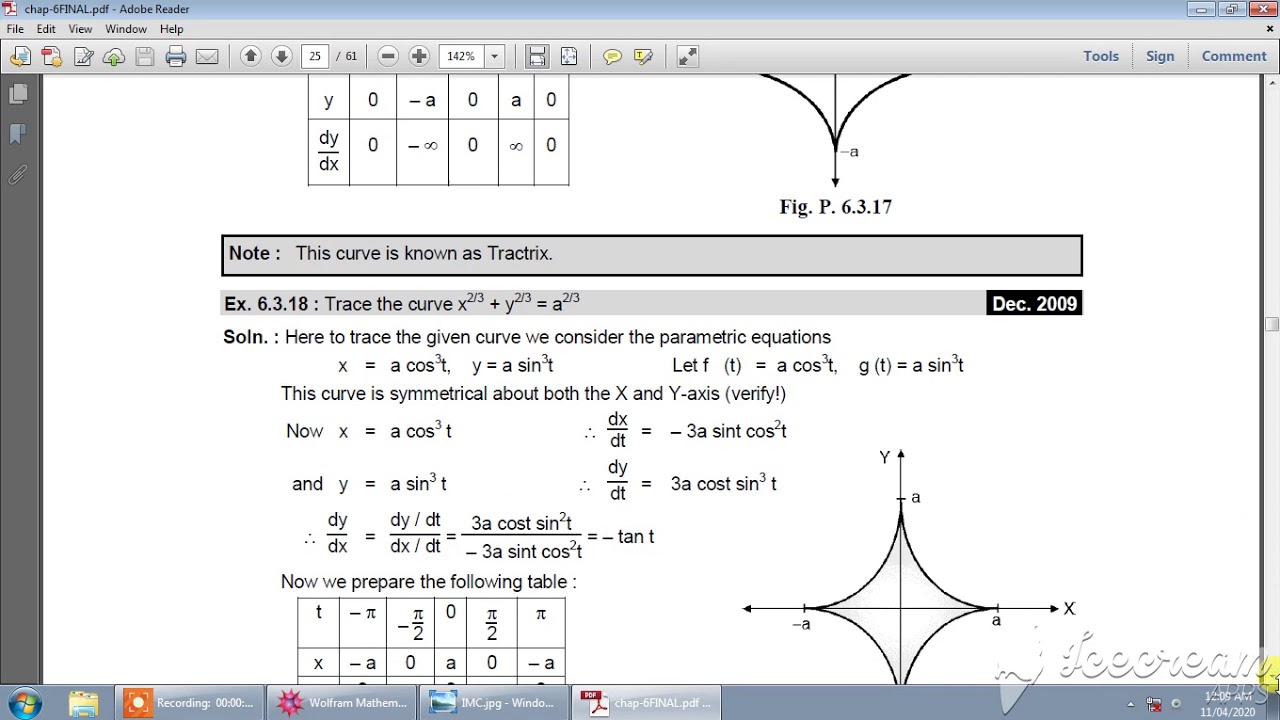
Task: Open the Window menu
Action: pyautogui.click(x=126, y=29)
